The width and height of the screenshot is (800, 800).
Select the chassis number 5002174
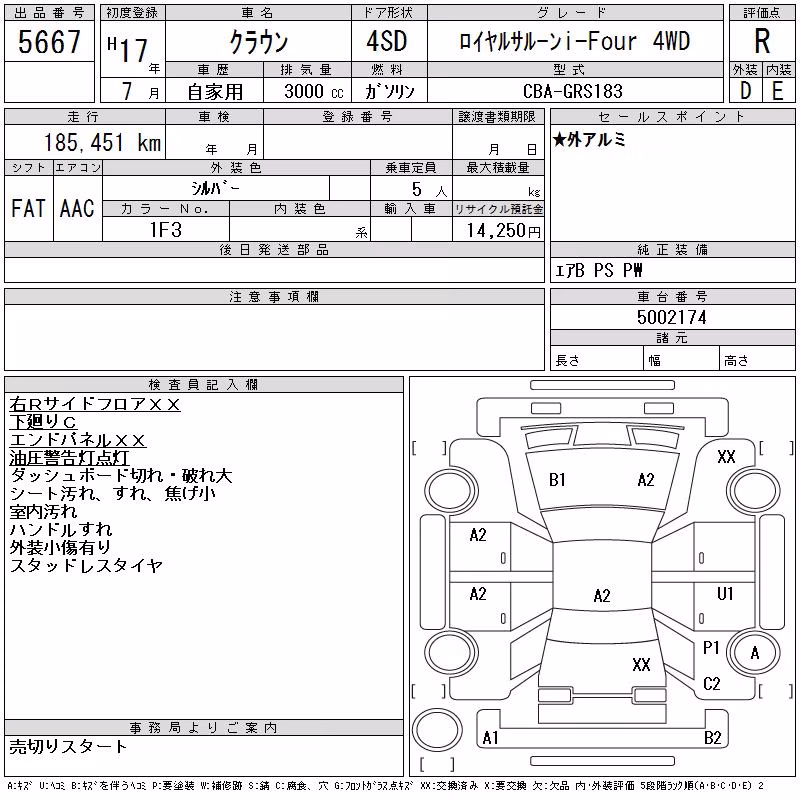click(671, 317)
